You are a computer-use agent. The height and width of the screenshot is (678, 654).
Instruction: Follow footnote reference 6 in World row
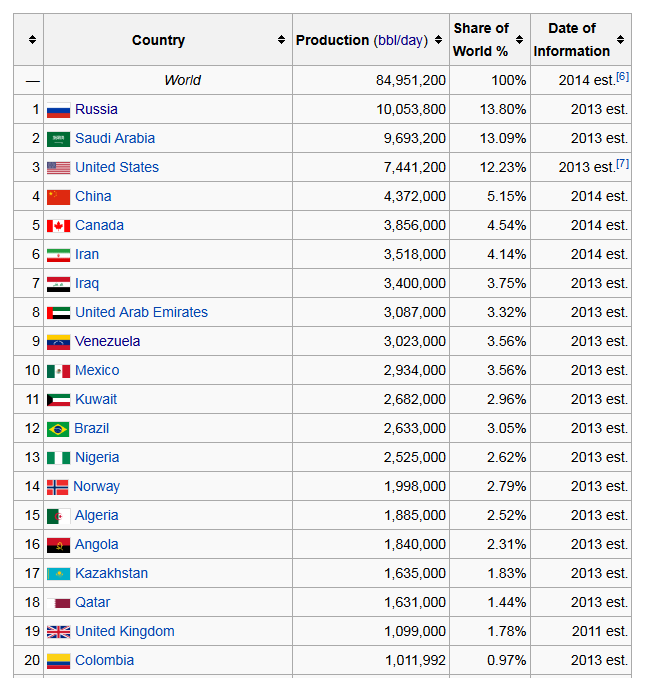click(x=622, y=76)
